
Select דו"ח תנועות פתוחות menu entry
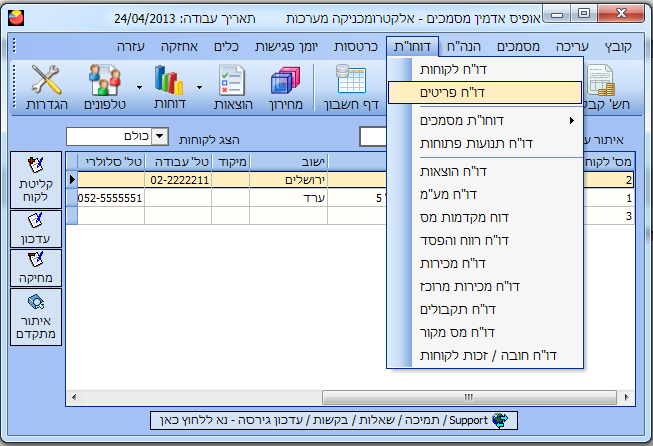pyautogui.click(x=485, y=144)
